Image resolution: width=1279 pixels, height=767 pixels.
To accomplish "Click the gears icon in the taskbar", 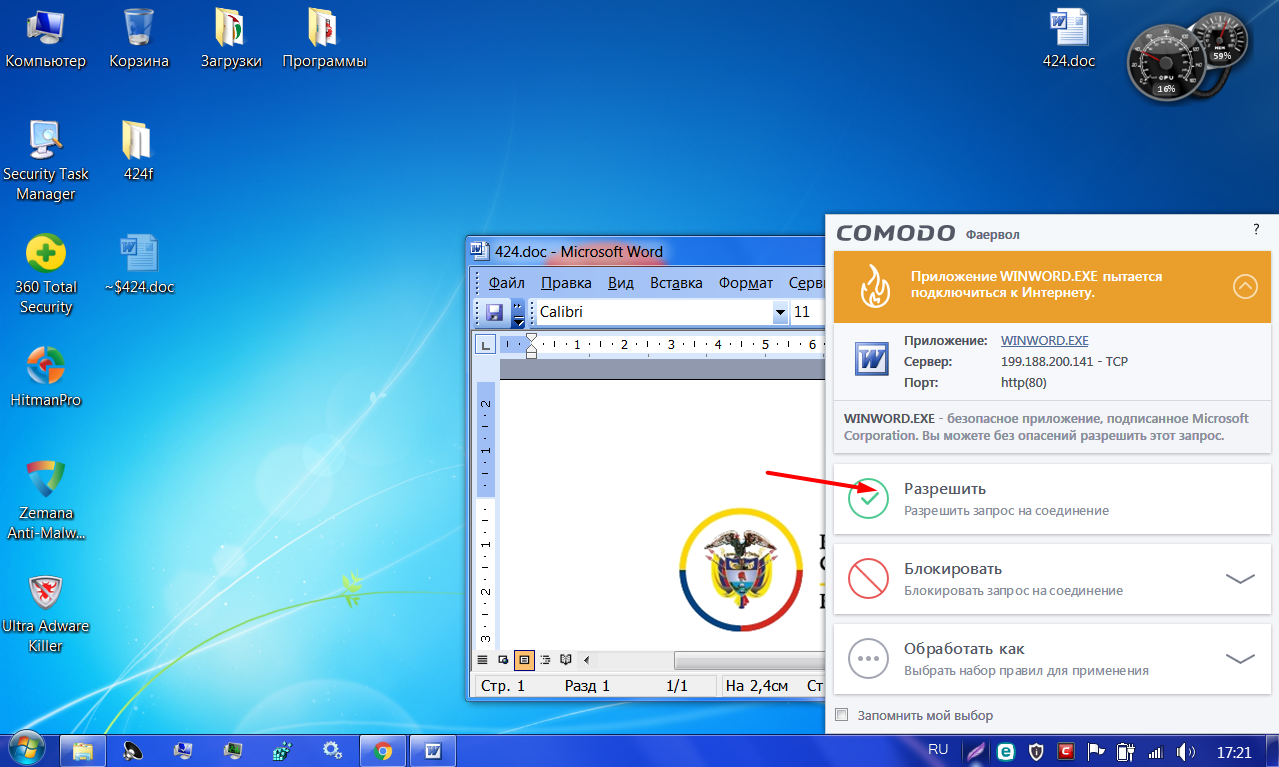I will click(x=333, y=749).
